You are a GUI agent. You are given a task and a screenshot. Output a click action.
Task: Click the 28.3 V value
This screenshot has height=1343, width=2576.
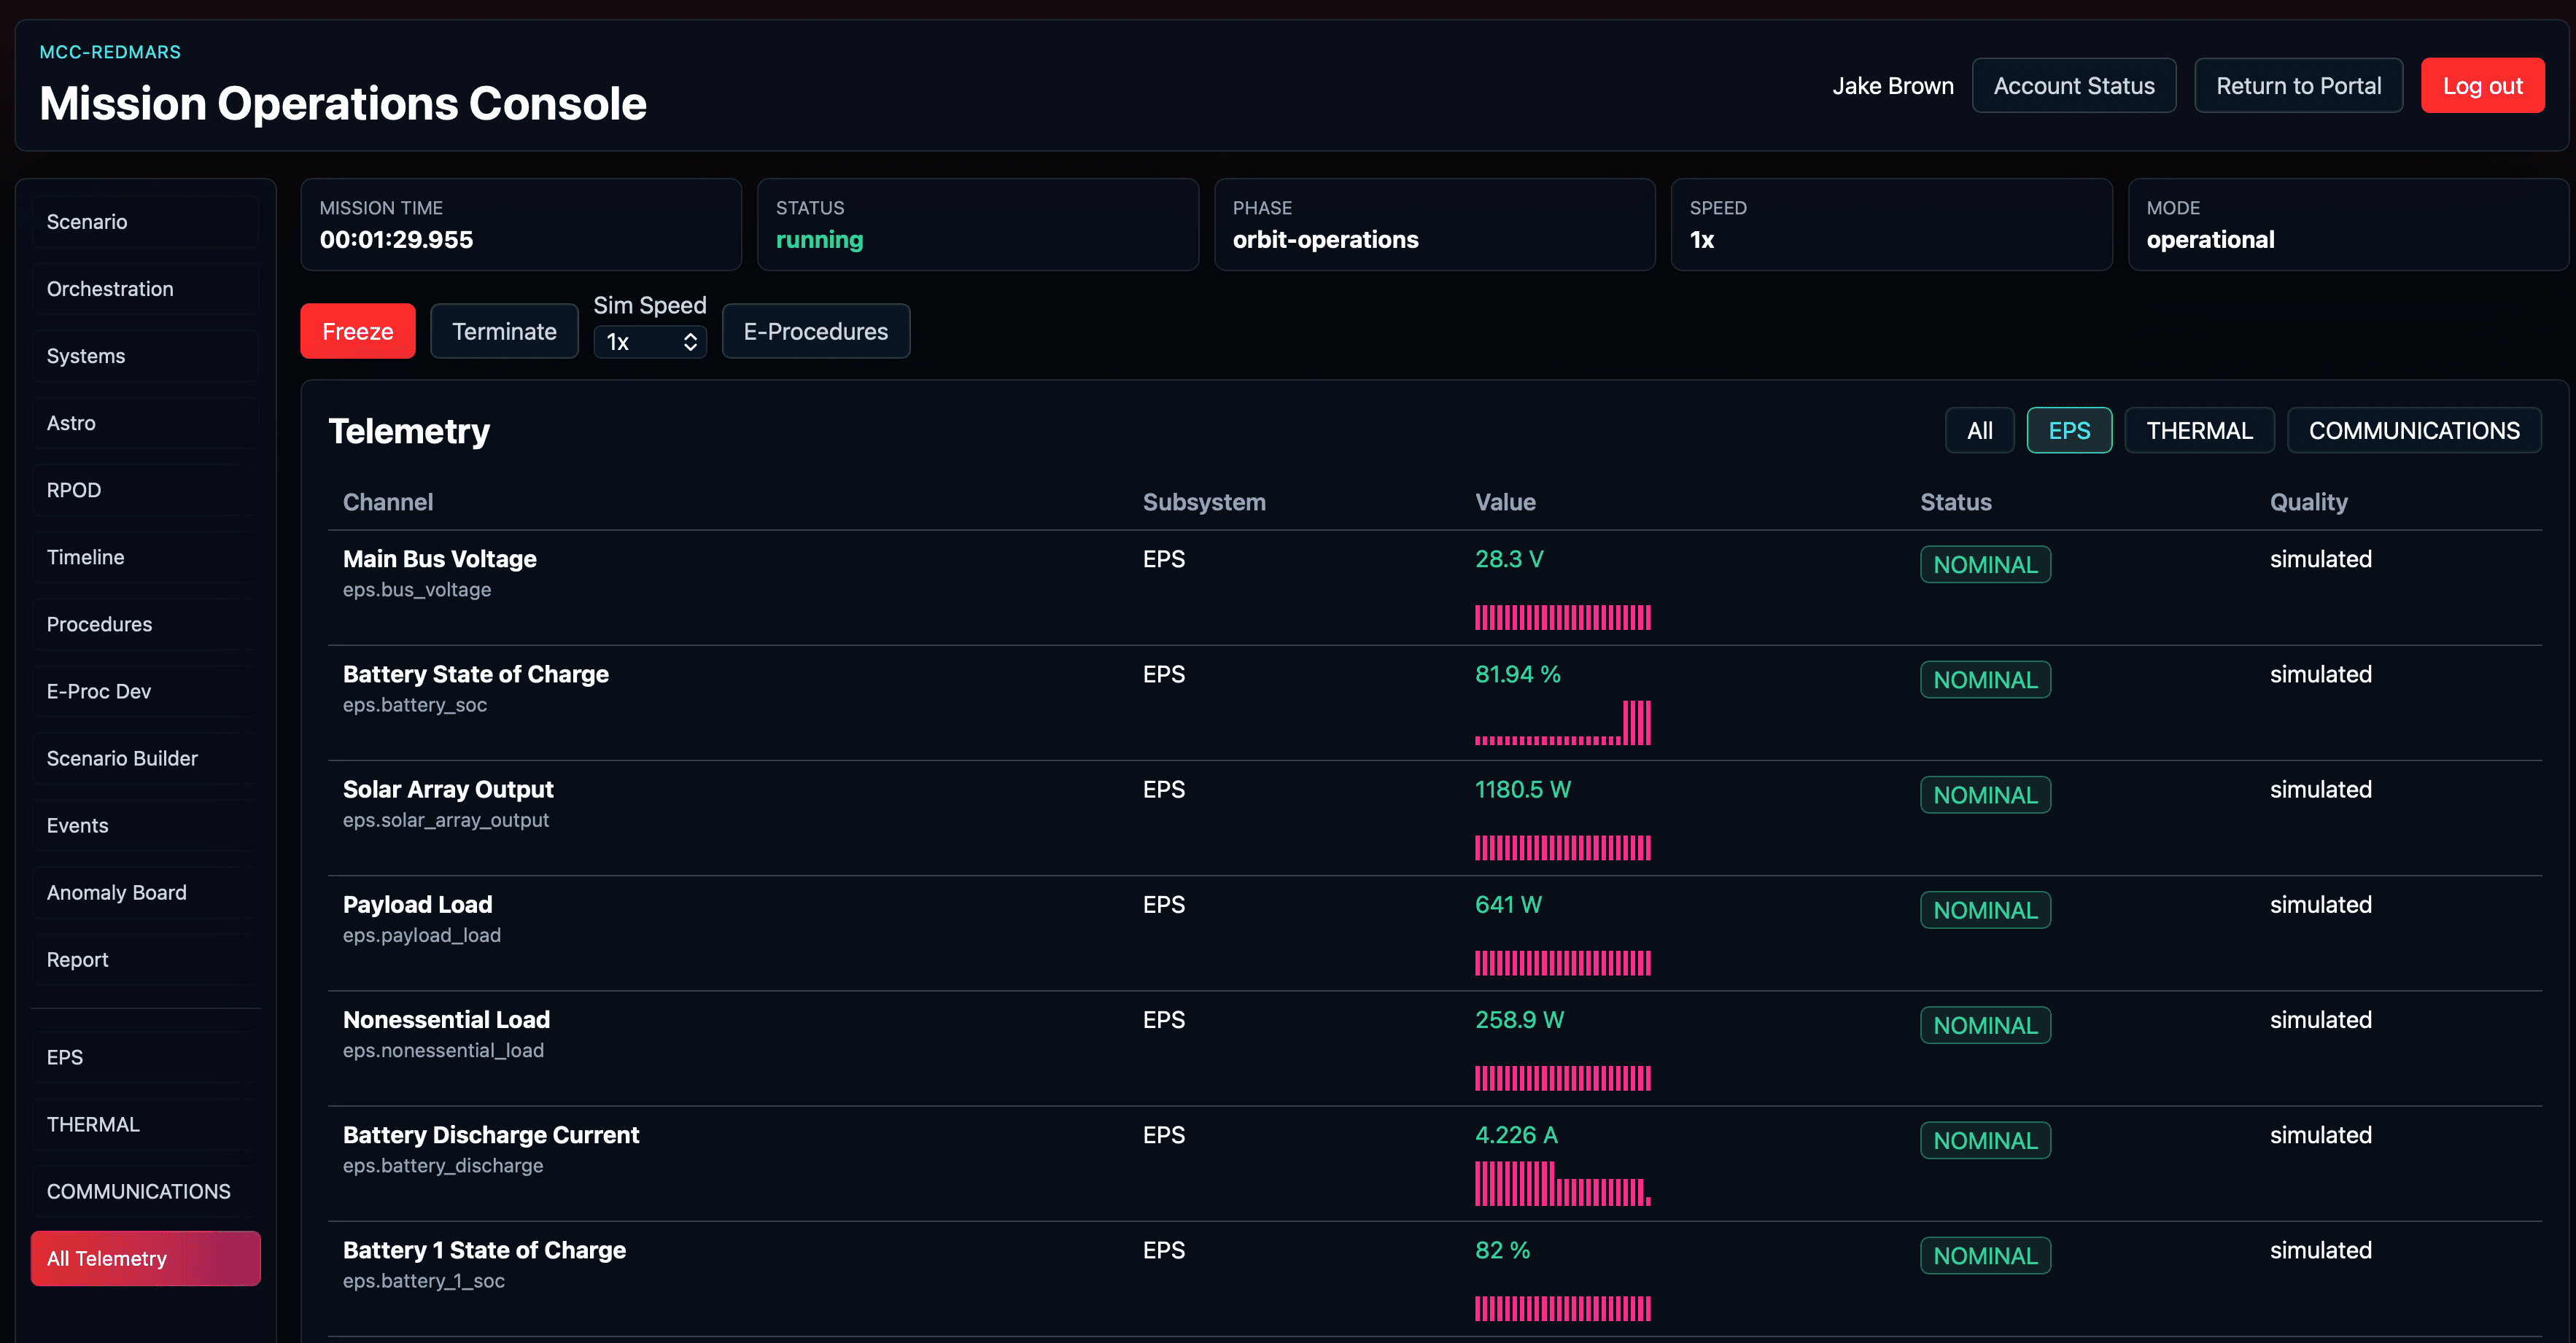click(x=1509, y=559)
